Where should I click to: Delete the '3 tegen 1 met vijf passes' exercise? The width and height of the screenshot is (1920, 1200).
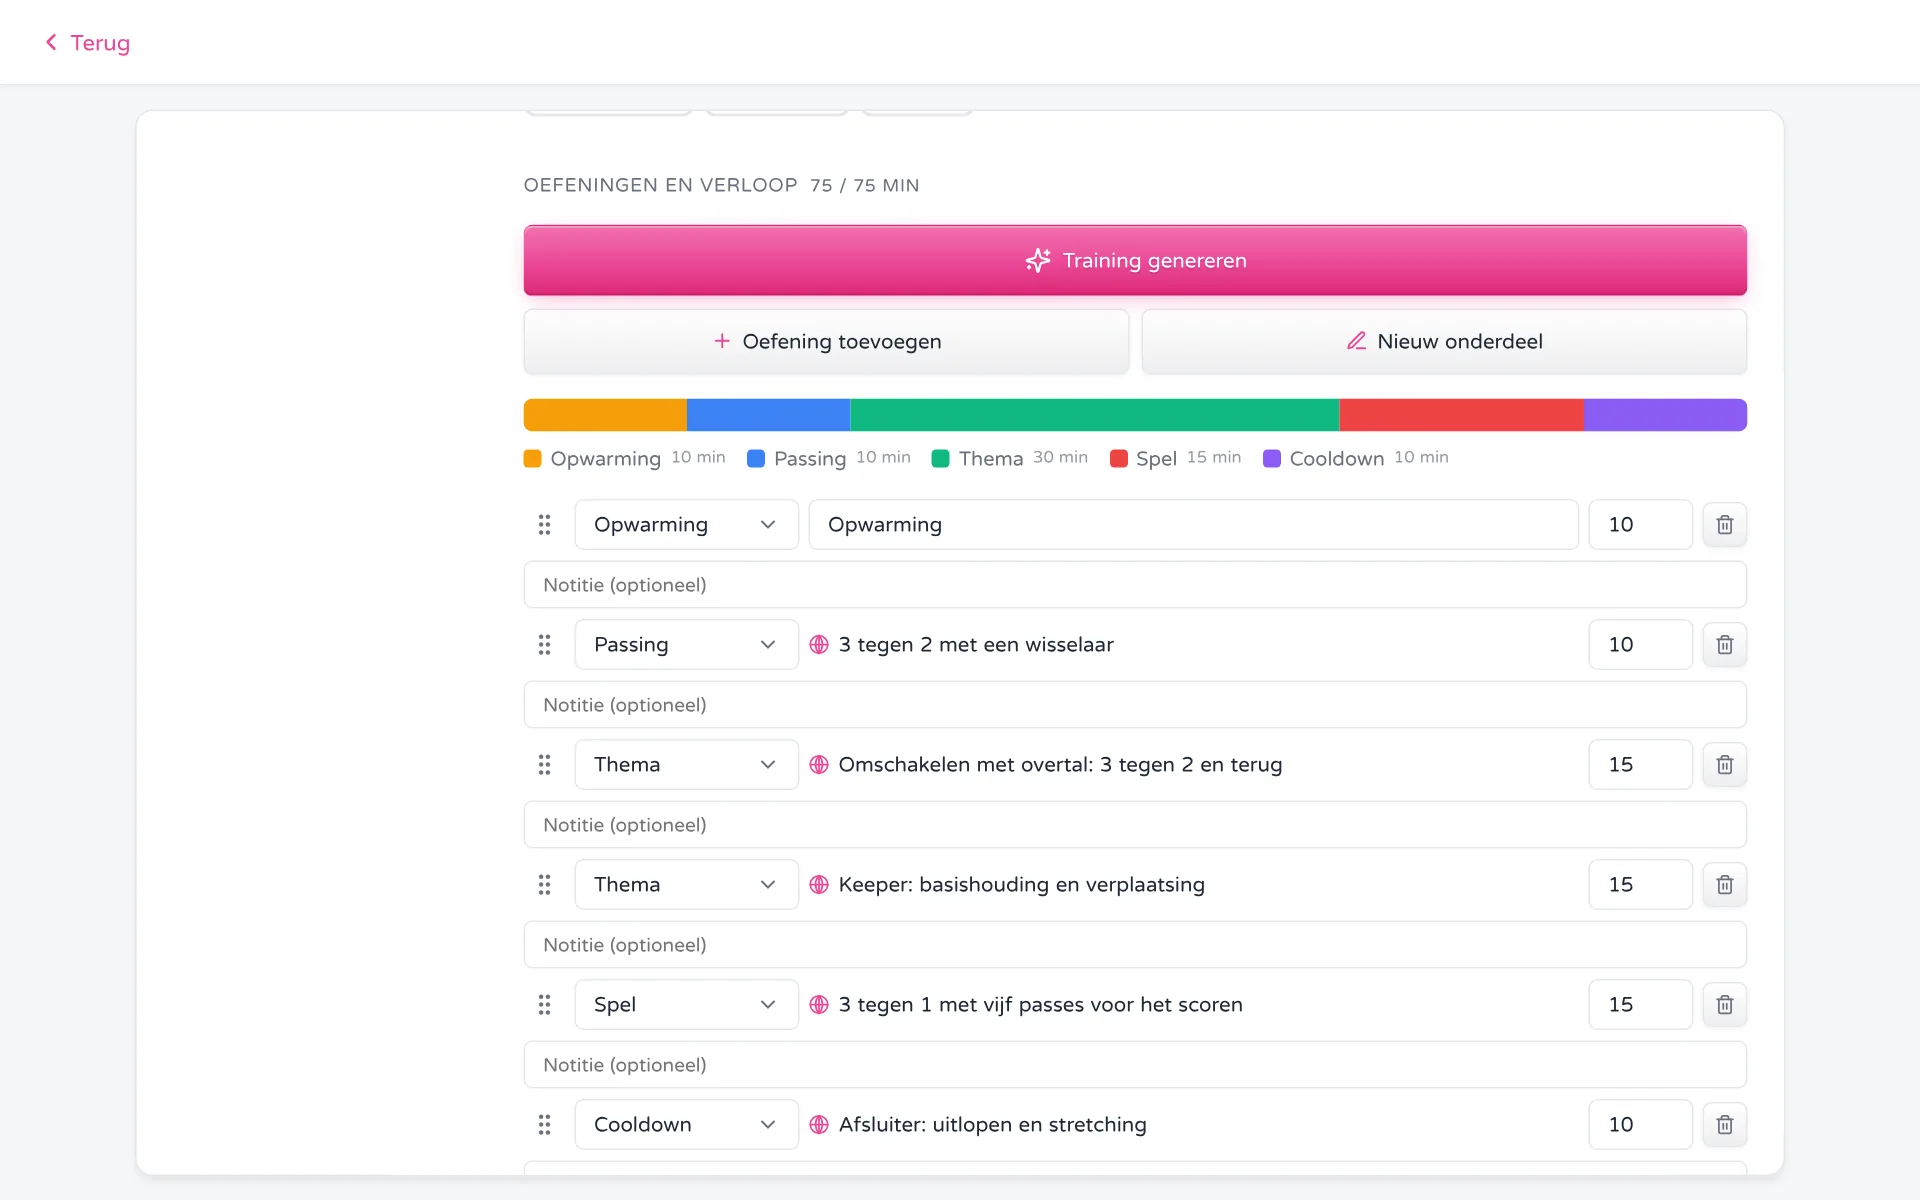point(1724,1004)
